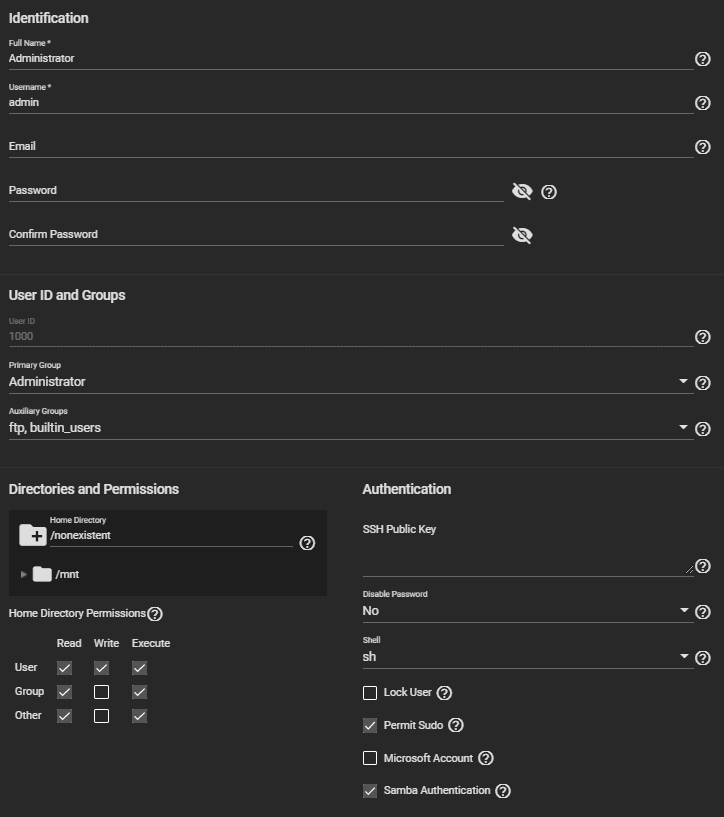Enable Group Write permission checkbox

coord(101,691)
